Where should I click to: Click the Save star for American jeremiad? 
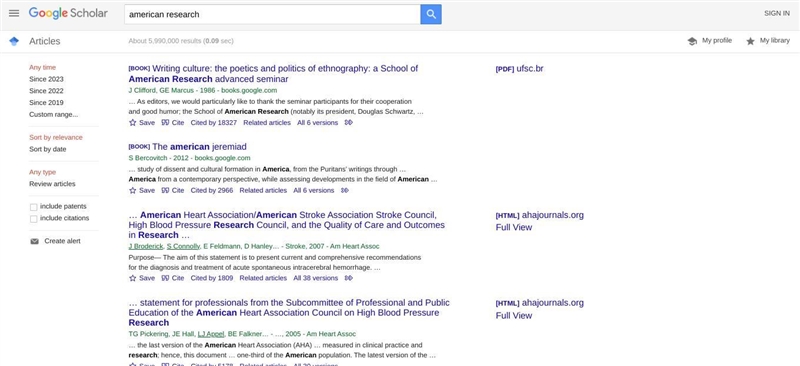(133, 190)
